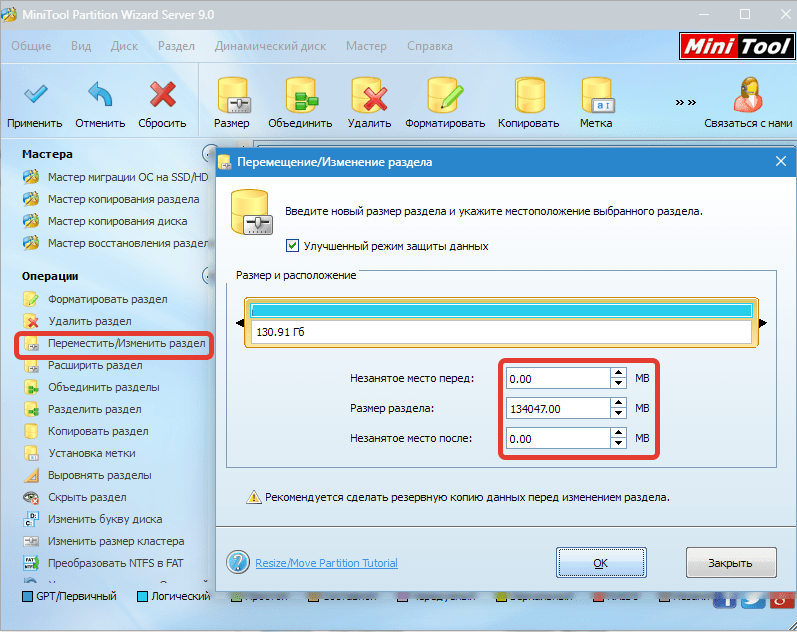797x632 pixels.
Task: Launch Мастер миграции ОС на SSD/HD
Action: (x=116, y=177)
